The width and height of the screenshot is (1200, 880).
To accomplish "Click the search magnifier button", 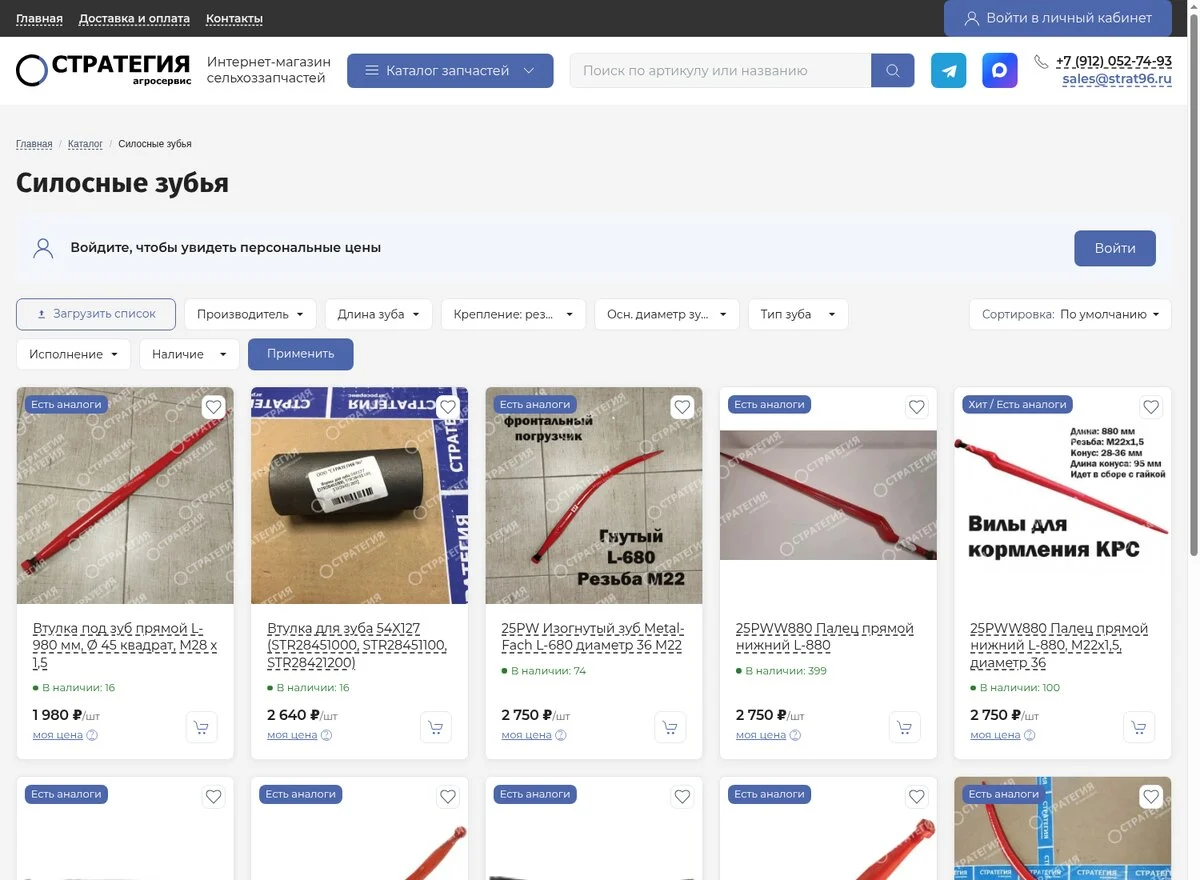I will click(893, 71).
